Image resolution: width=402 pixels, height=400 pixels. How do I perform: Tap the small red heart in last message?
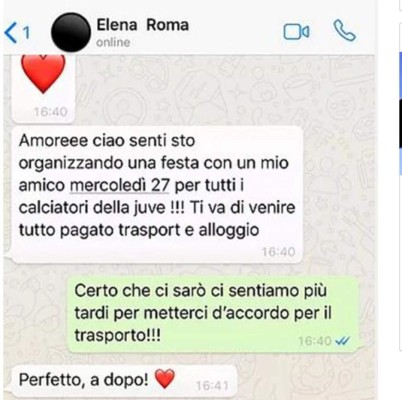(165, 379)
